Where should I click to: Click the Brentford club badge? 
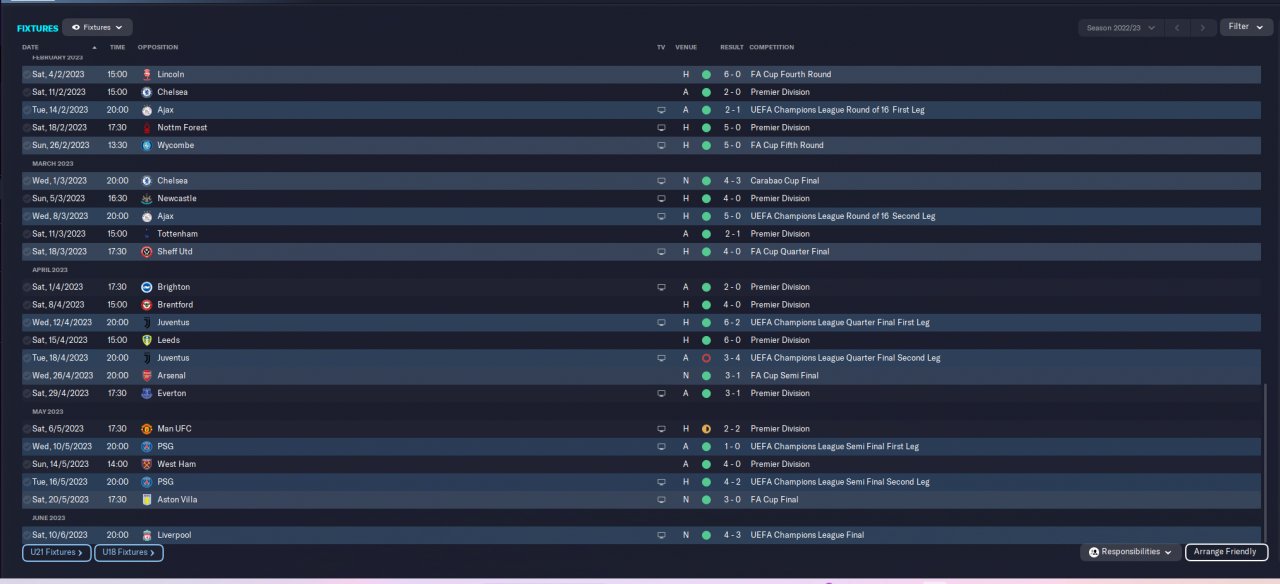[146, 305]
